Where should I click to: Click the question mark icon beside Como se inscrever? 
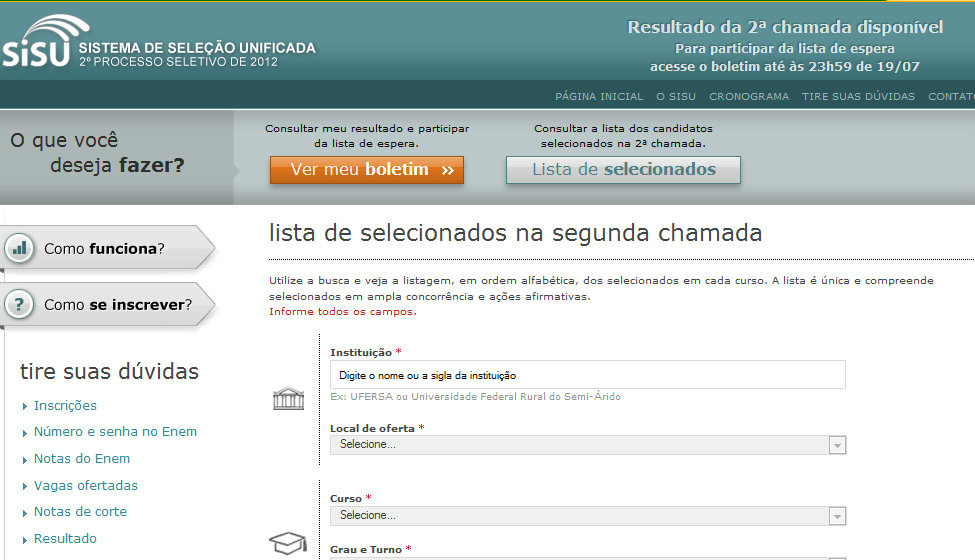pos(19,305)
